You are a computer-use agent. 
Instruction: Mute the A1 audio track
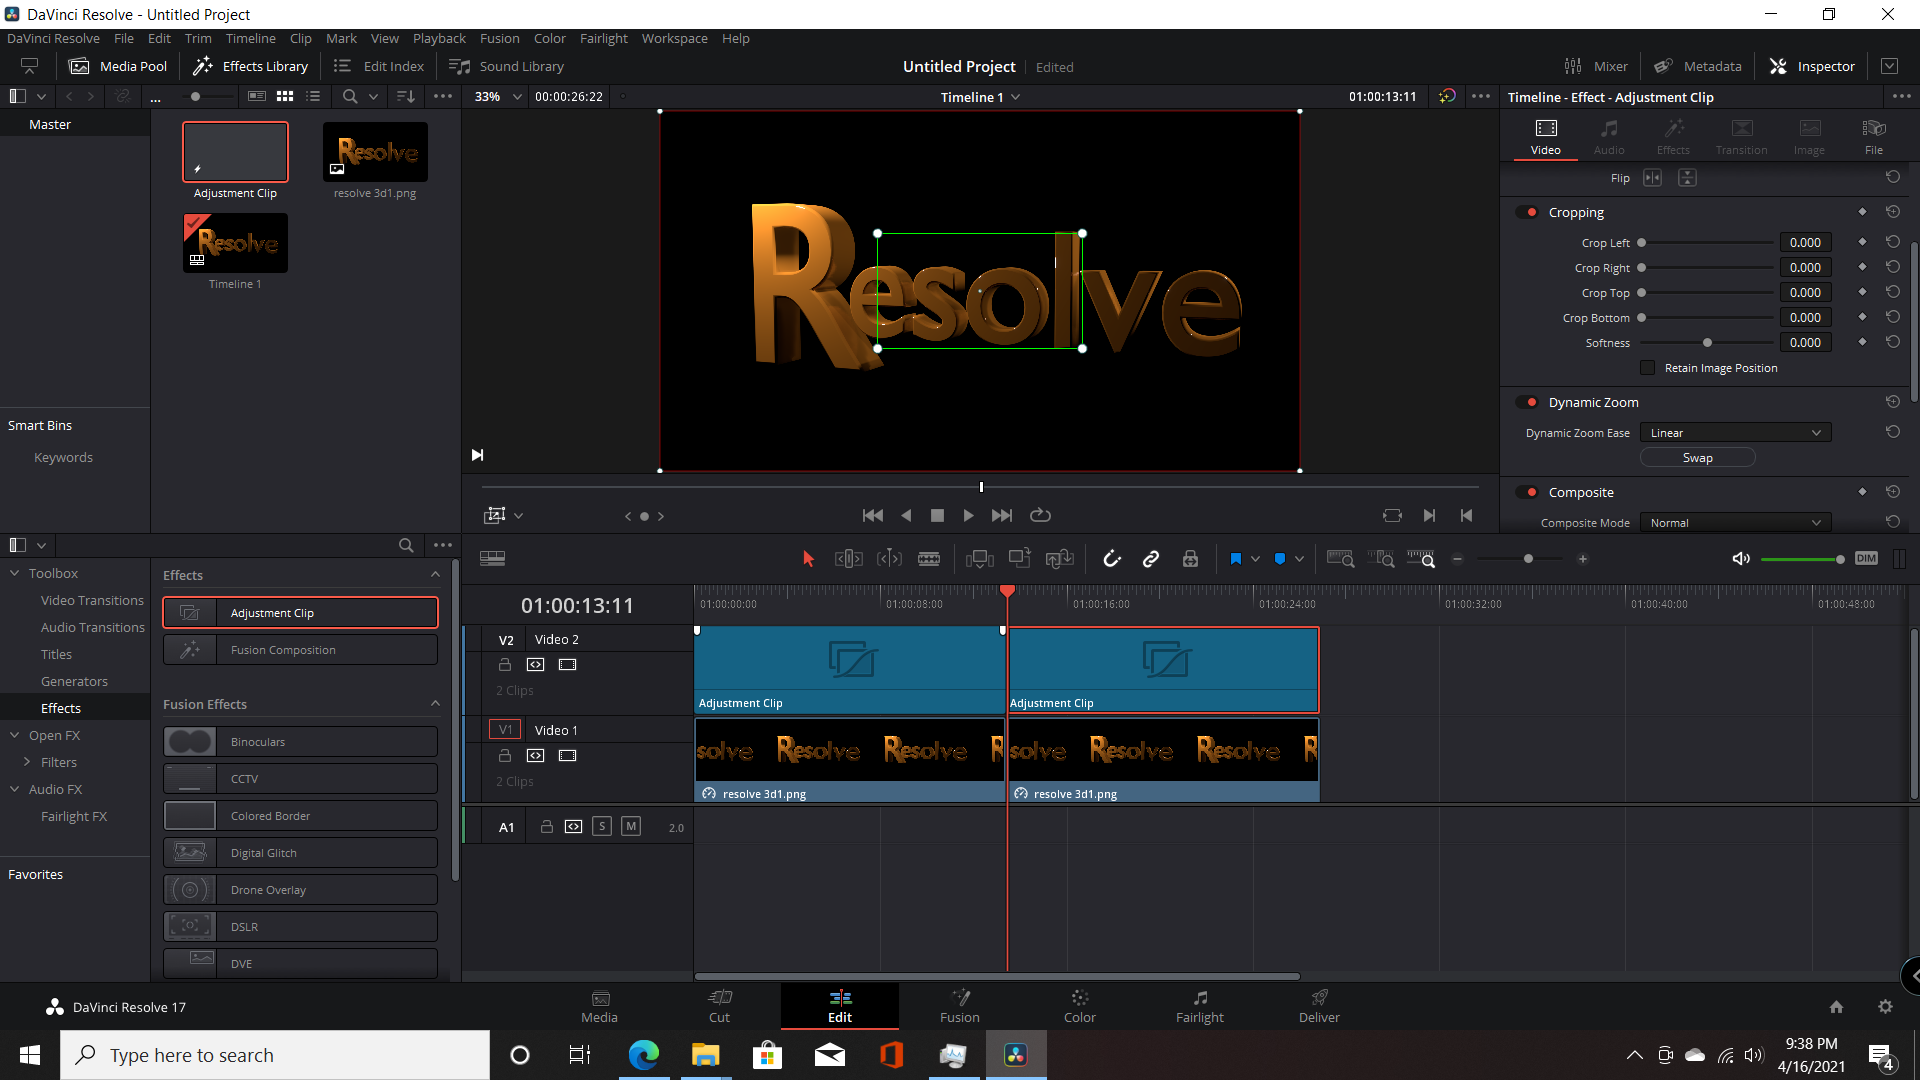[x=631, y=826]
